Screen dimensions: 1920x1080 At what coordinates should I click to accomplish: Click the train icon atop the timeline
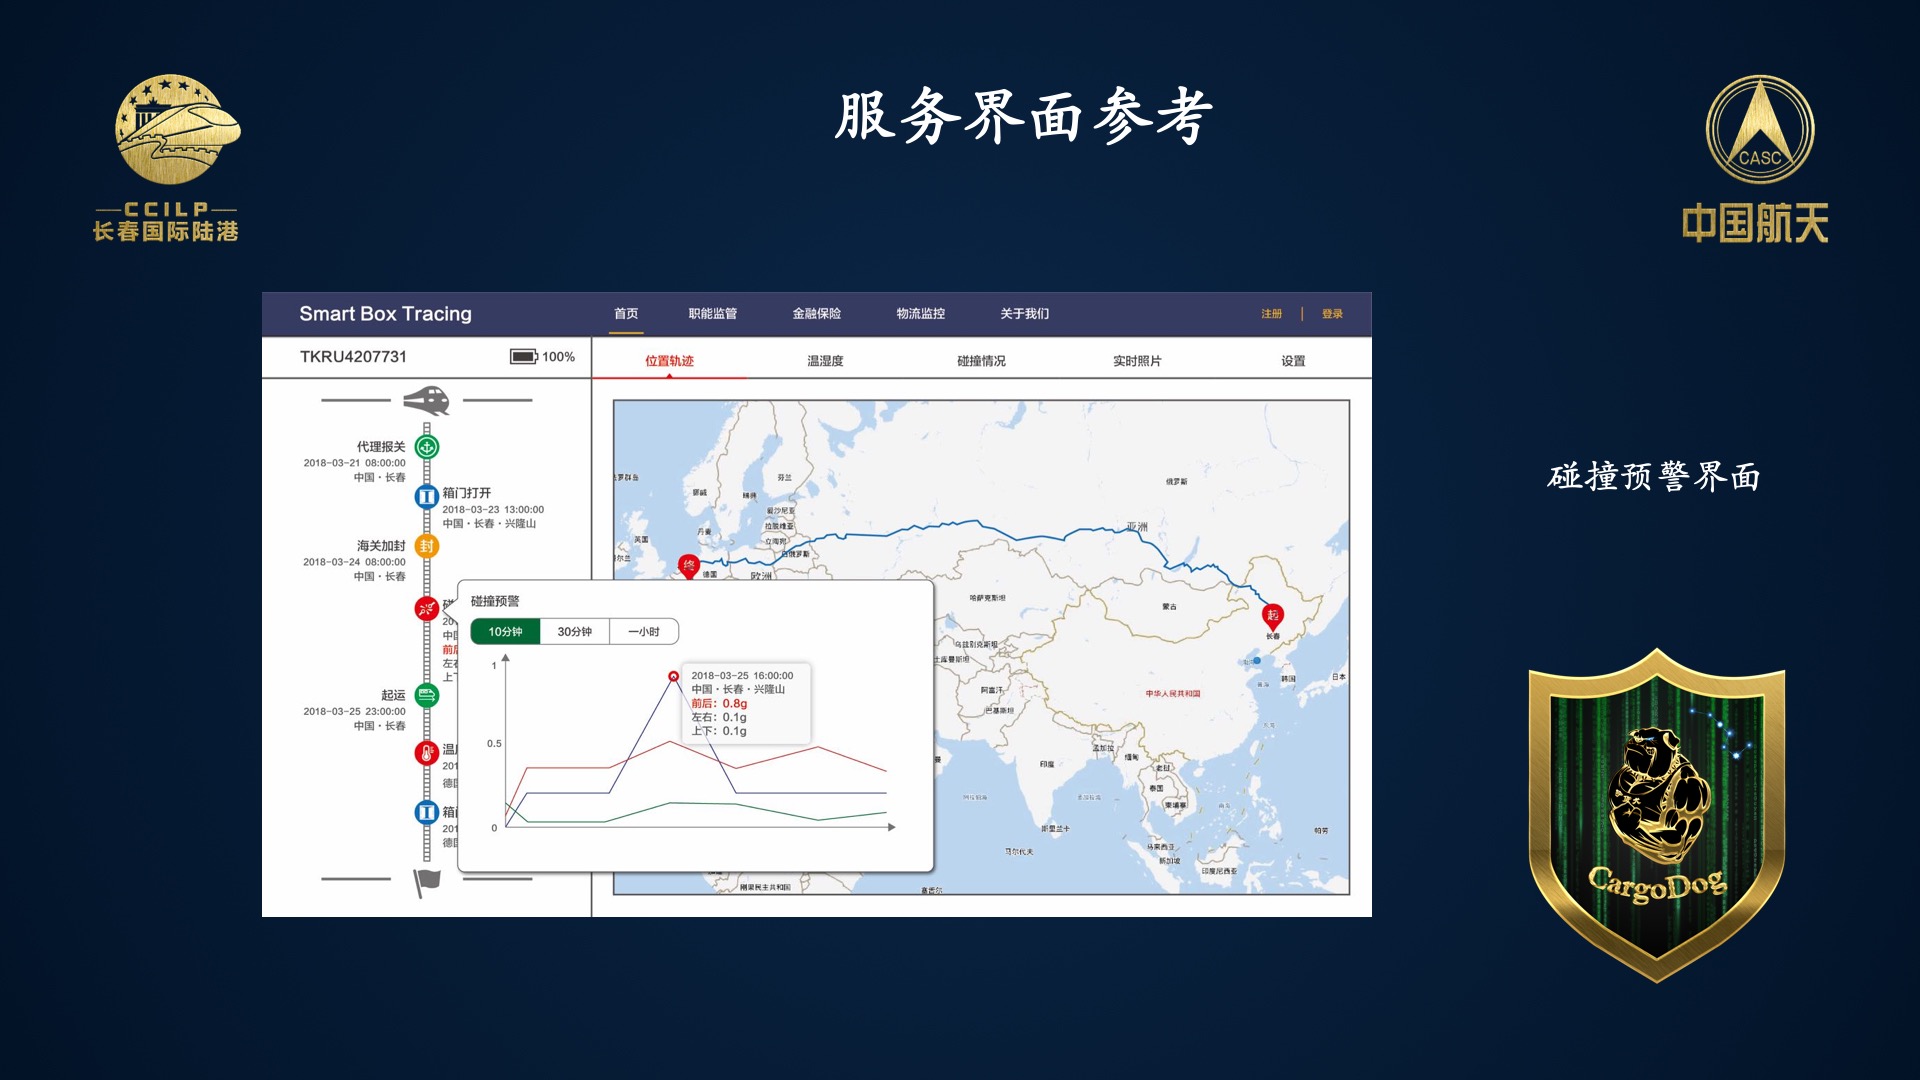coord(427,400)
